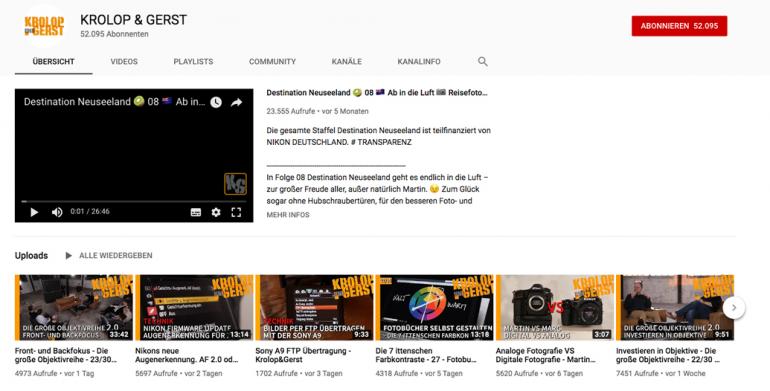Viewport: 770px width, 391px height.
Task: Open Nikon Firmware Update video thumbnail
Action: tap(194, 307)
